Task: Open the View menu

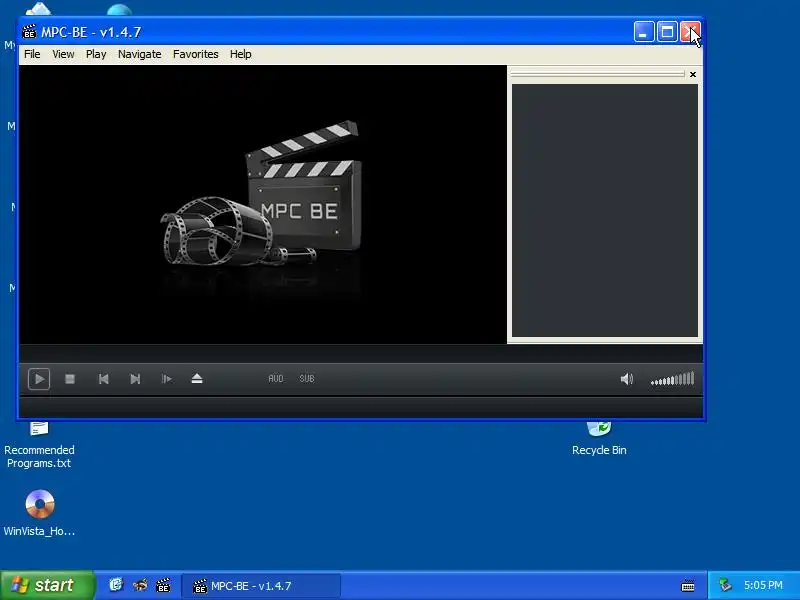Action: (63, 54)
